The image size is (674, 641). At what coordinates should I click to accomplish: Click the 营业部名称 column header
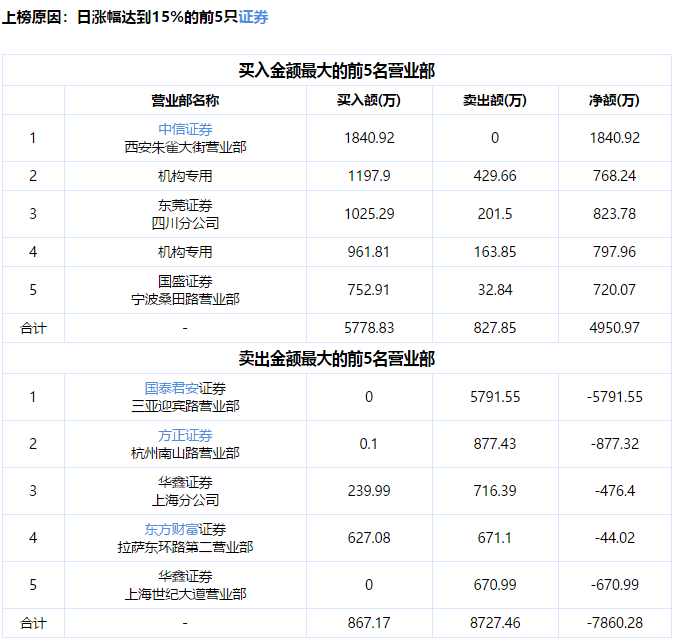(185, 100)
